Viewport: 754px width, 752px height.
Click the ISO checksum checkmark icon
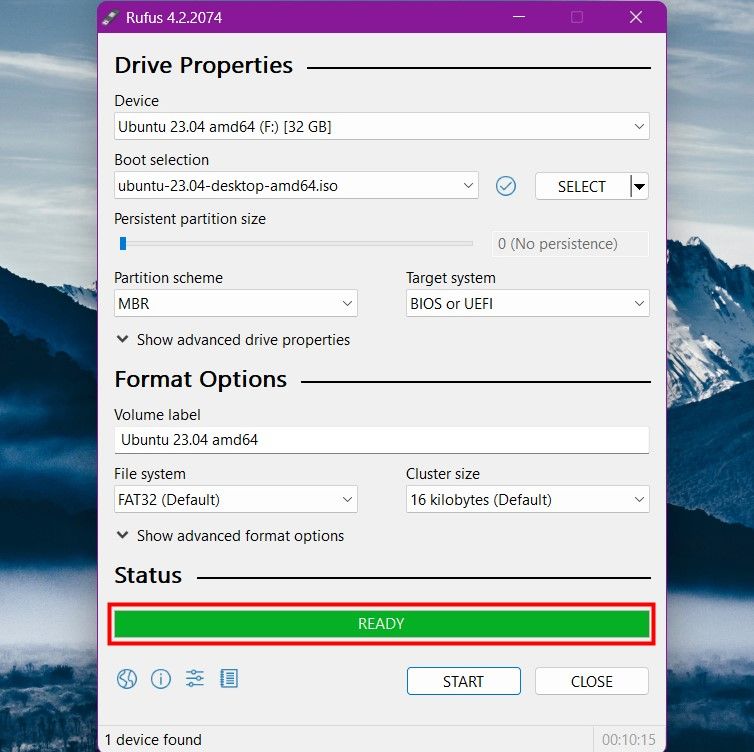[x=506, y=186]
